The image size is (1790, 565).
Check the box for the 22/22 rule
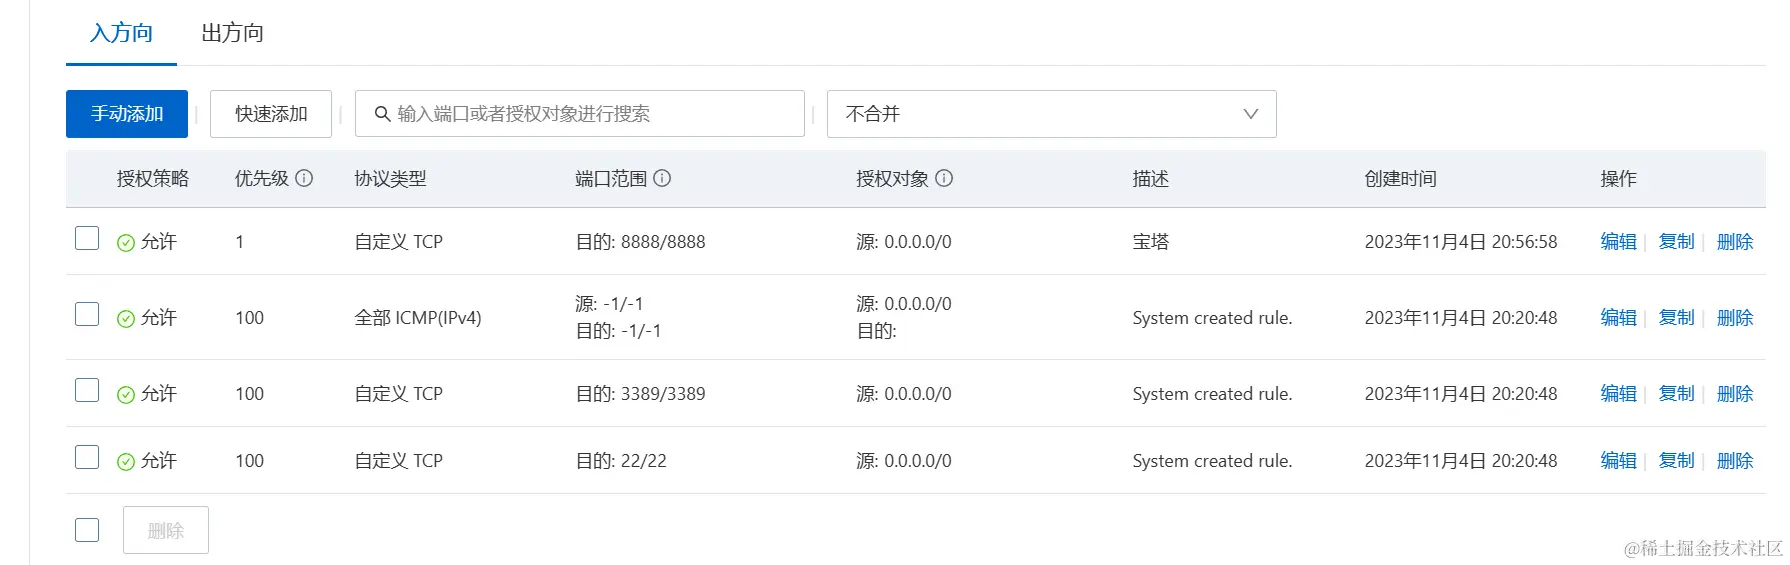pos(87,457)
